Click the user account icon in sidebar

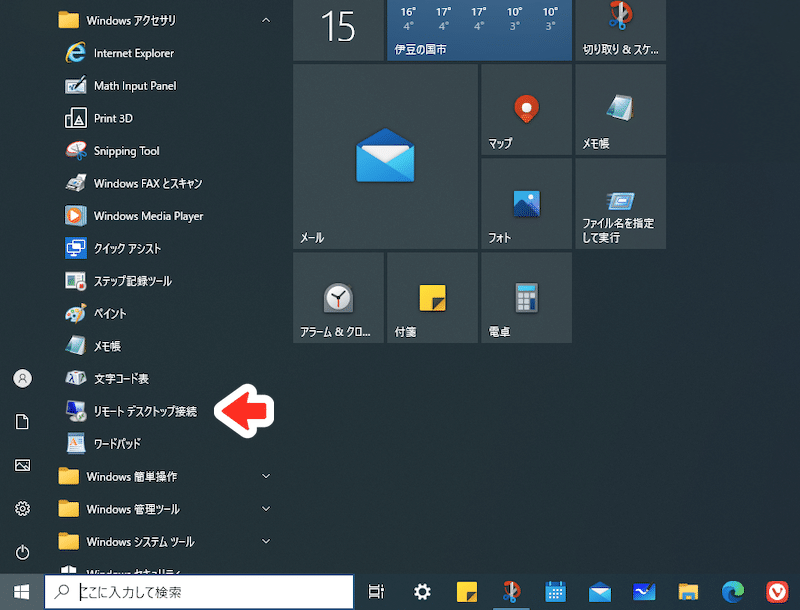[x=22, y=378]
